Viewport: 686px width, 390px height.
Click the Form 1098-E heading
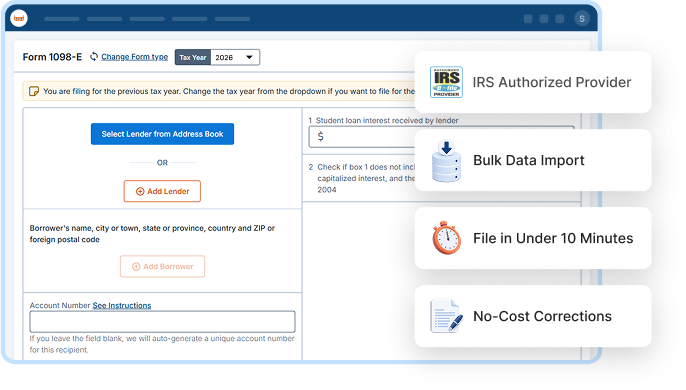pyautogui.click(x=52, y=57)
